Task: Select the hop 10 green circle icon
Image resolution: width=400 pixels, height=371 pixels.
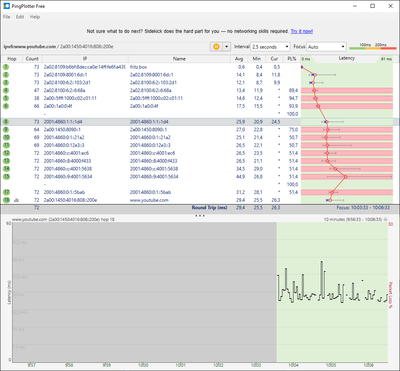Action: pos(6,137)
